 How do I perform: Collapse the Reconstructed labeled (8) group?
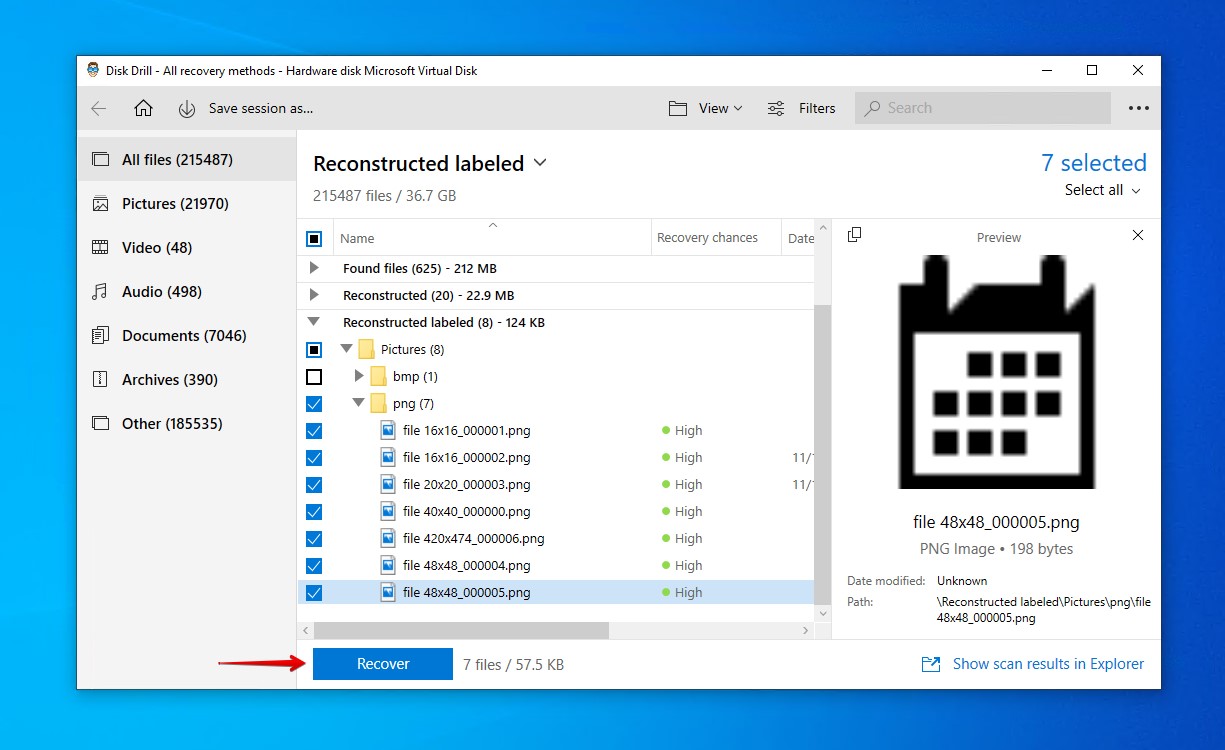[x=314, y=322]
